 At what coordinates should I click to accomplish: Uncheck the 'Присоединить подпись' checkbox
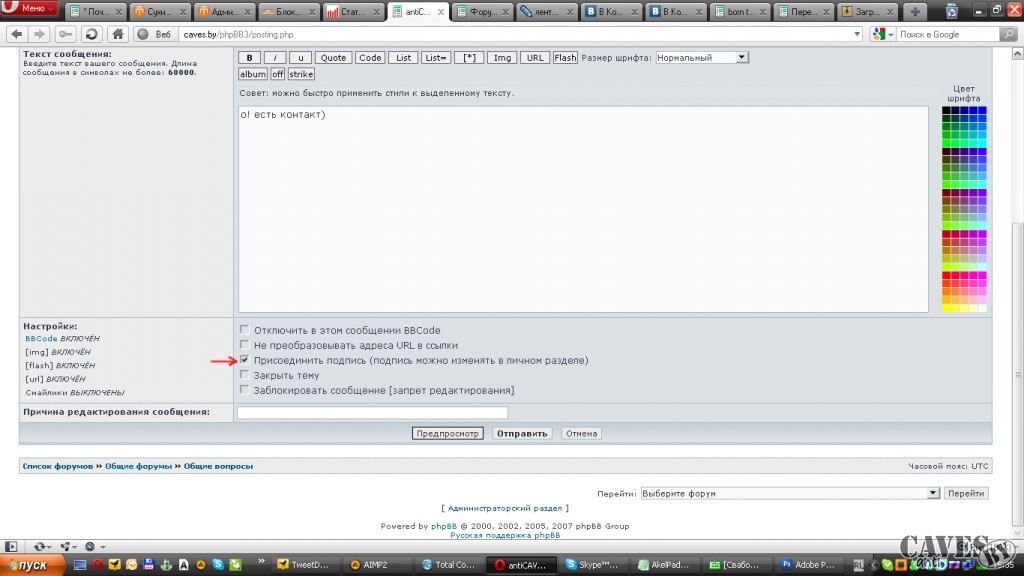(244, 360)
